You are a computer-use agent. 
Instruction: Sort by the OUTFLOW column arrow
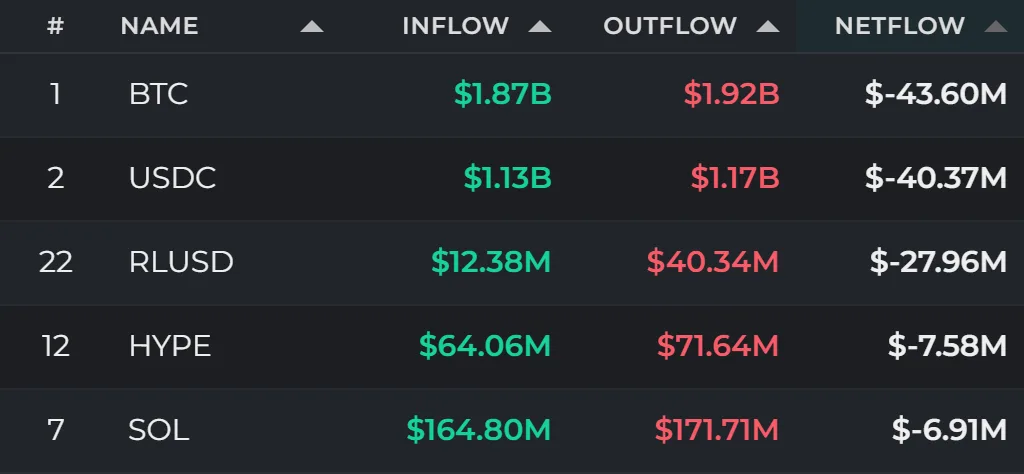click(767, 27)
